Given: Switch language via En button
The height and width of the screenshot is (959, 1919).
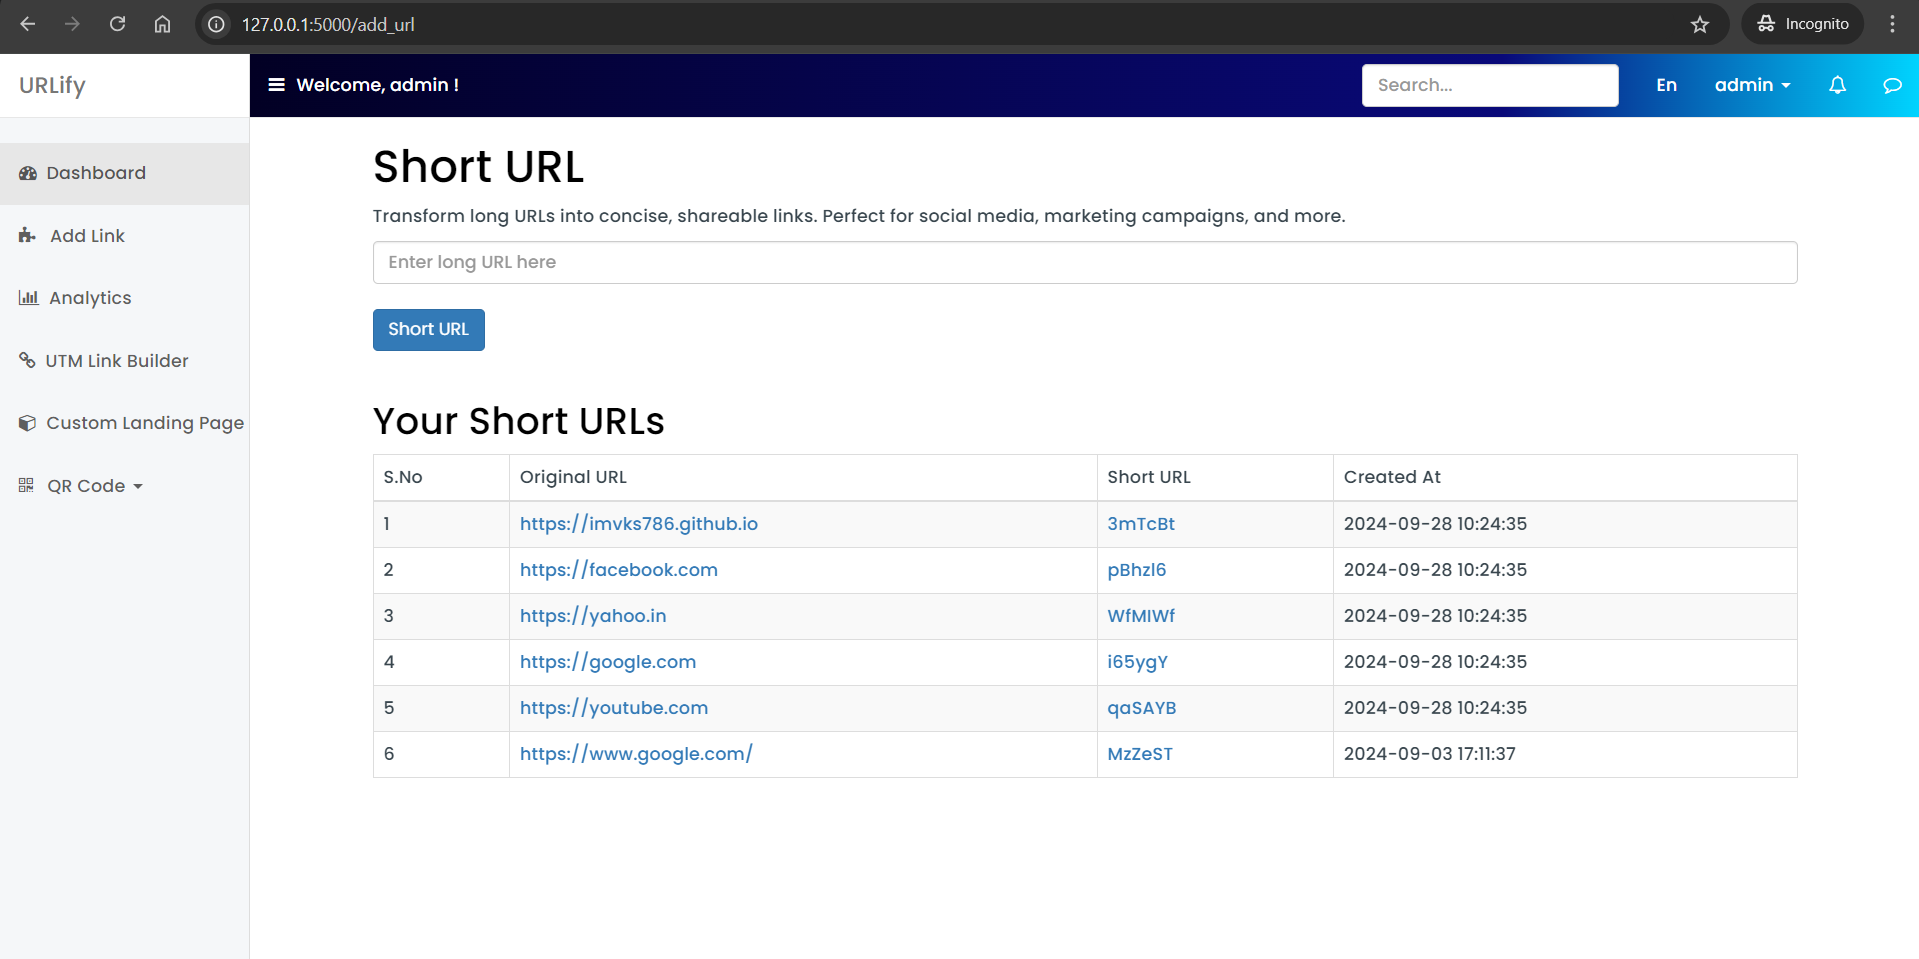Looking at the screenshot, I should coord(1666,85).
